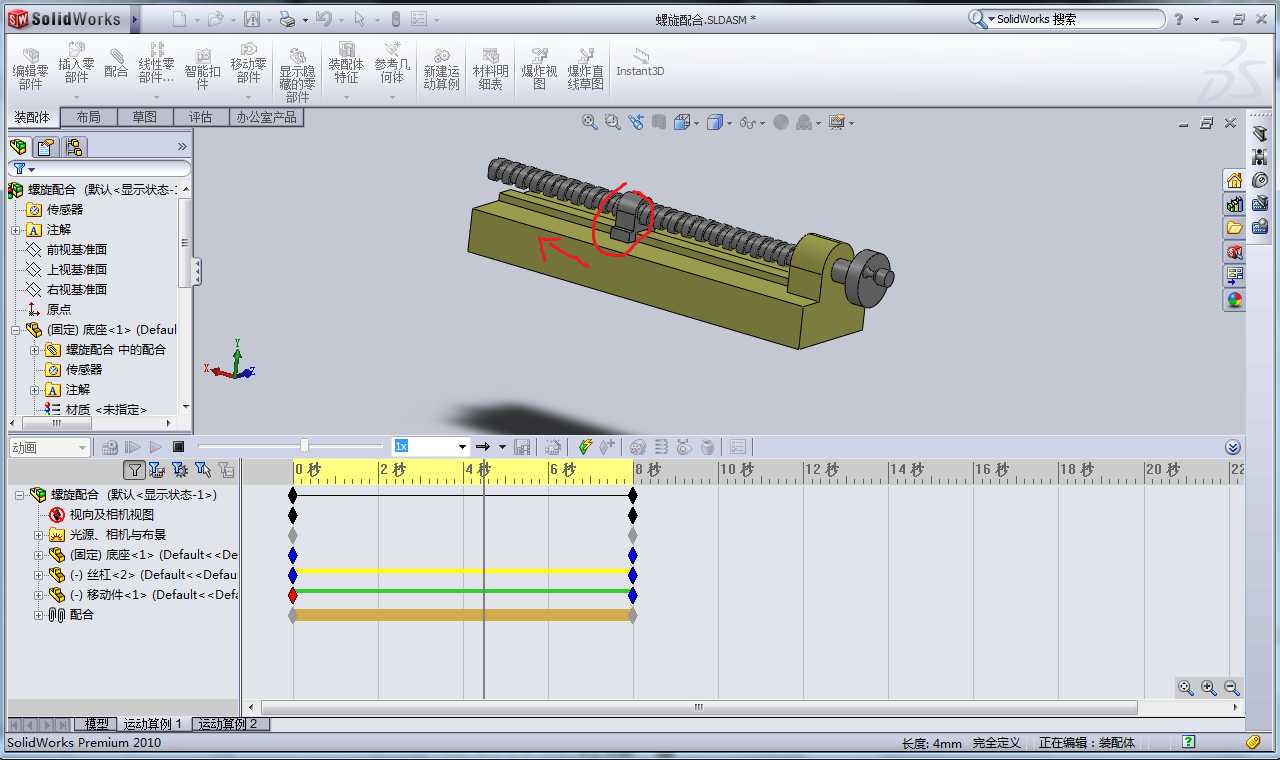Open the playback speed 1x dropdown
This screenshot has width=1280, height=760.
[x=462, y=447]
